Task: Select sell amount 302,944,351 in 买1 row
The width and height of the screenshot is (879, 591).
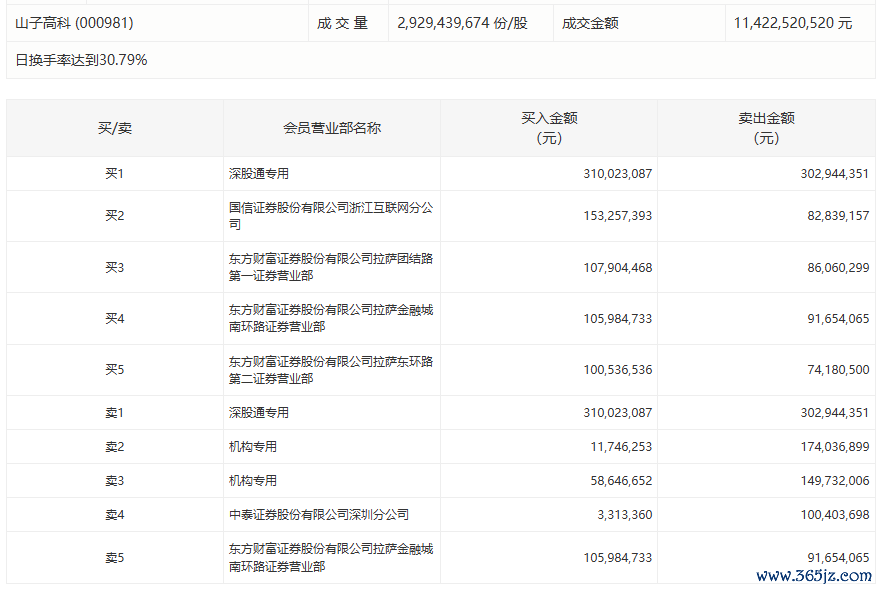Action: (x=835, y=174)
